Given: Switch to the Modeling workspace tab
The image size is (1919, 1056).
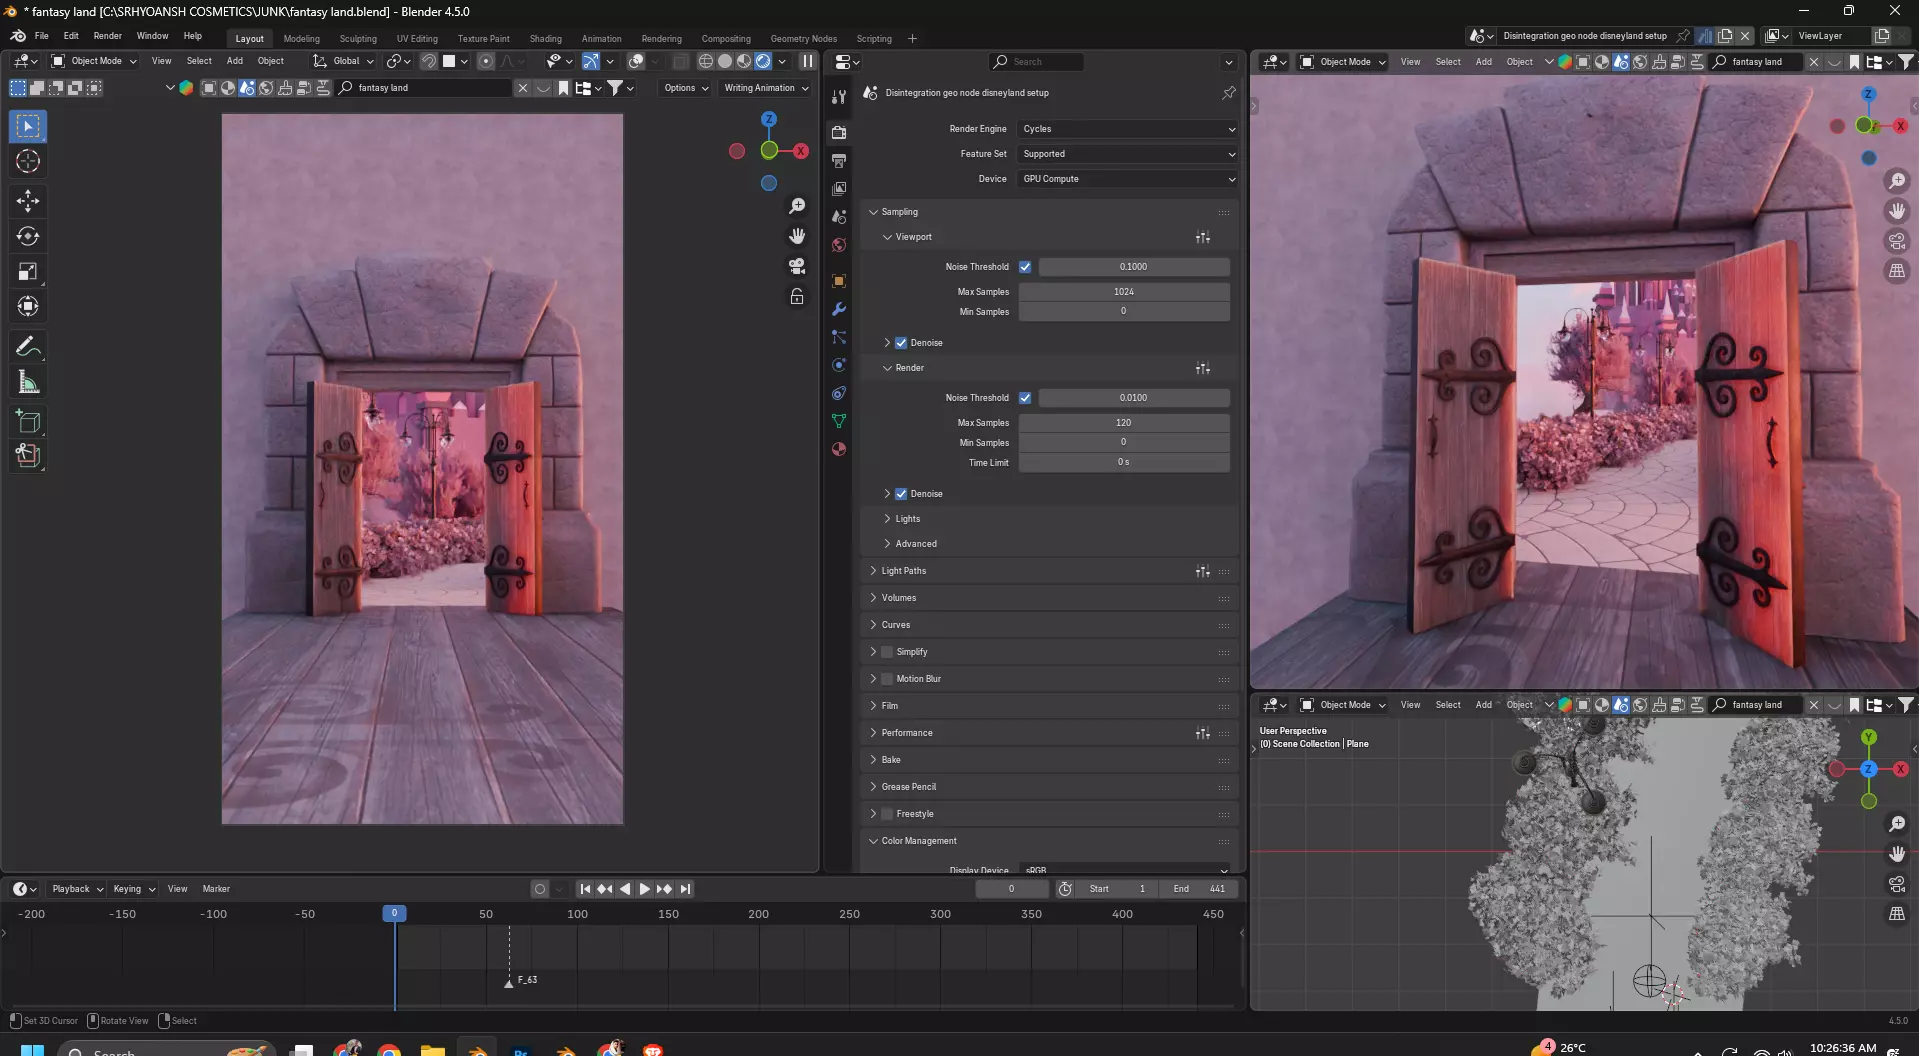Looking at the screenshot, I should tap(301, 39).
